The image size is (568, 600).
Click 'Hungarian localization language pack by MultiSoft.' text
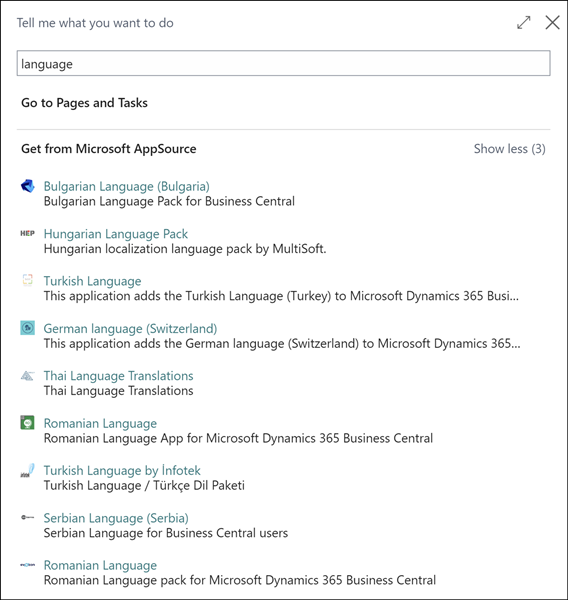click(x=185, y=249)
